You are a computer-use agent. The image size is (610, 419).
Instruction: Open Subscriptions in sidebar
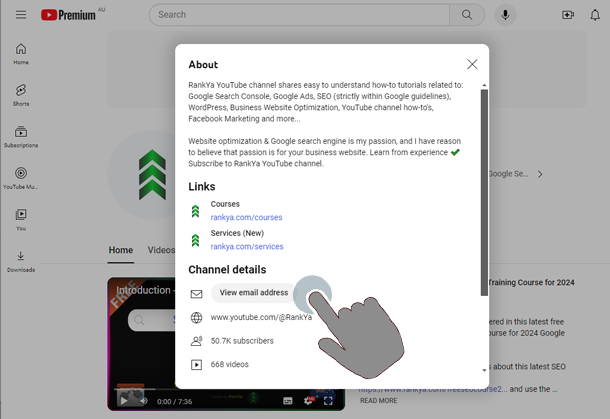[x=21, y=137]
